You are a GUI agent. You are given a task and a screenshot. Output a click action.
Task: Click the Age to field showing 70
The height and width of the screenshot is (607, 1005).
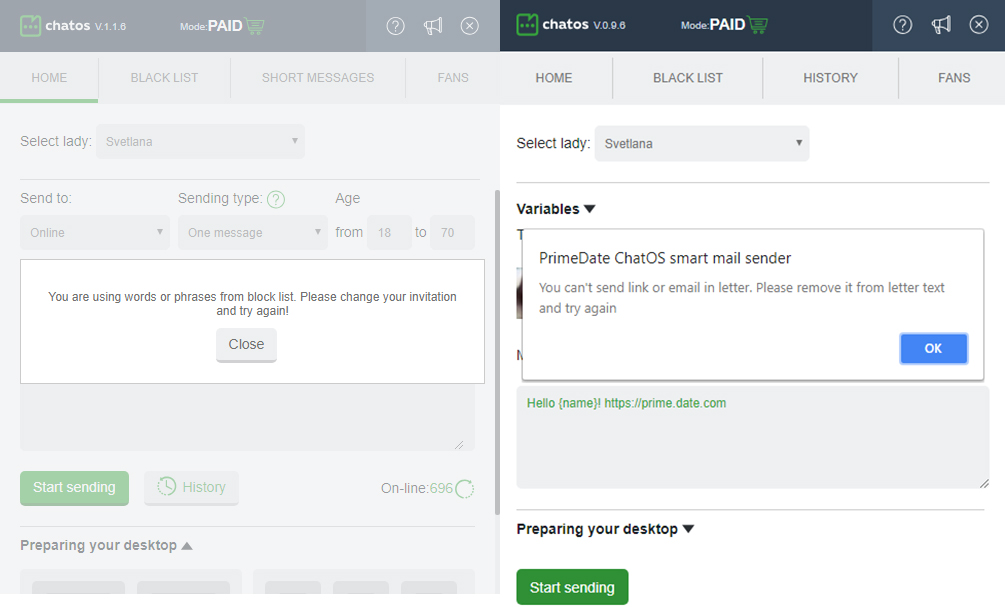(x=452, y=232)
